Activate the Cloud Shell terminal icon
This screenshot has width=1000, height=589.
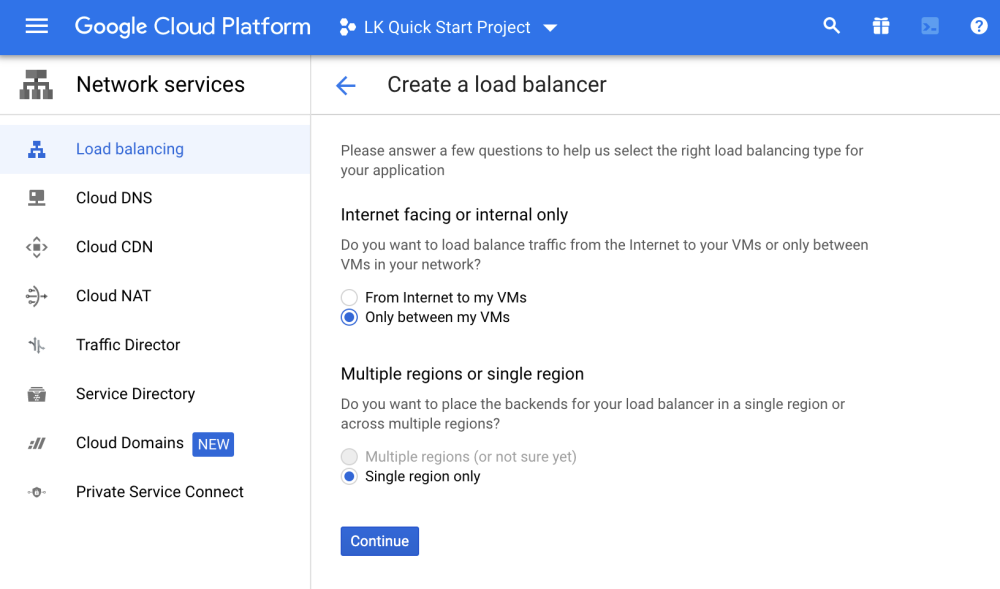tap(930, 27)
